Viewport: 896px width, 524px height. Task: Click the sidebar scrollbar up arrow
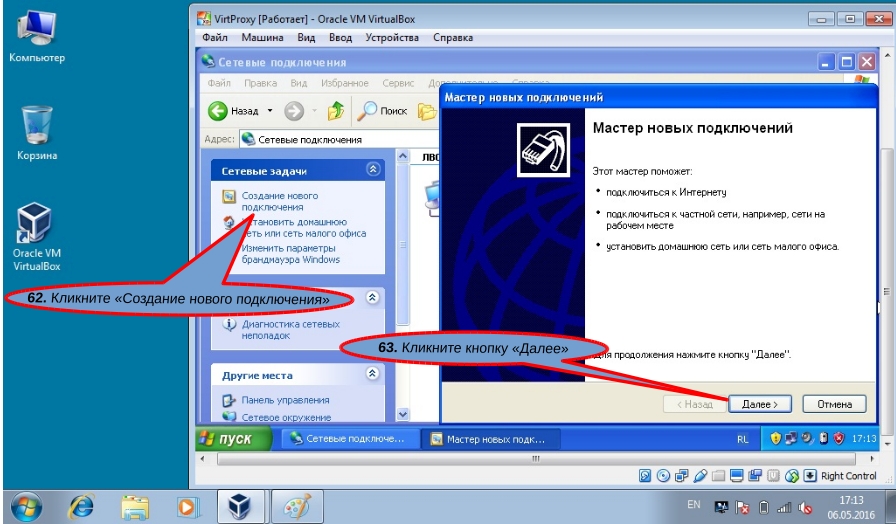(402, 156)
